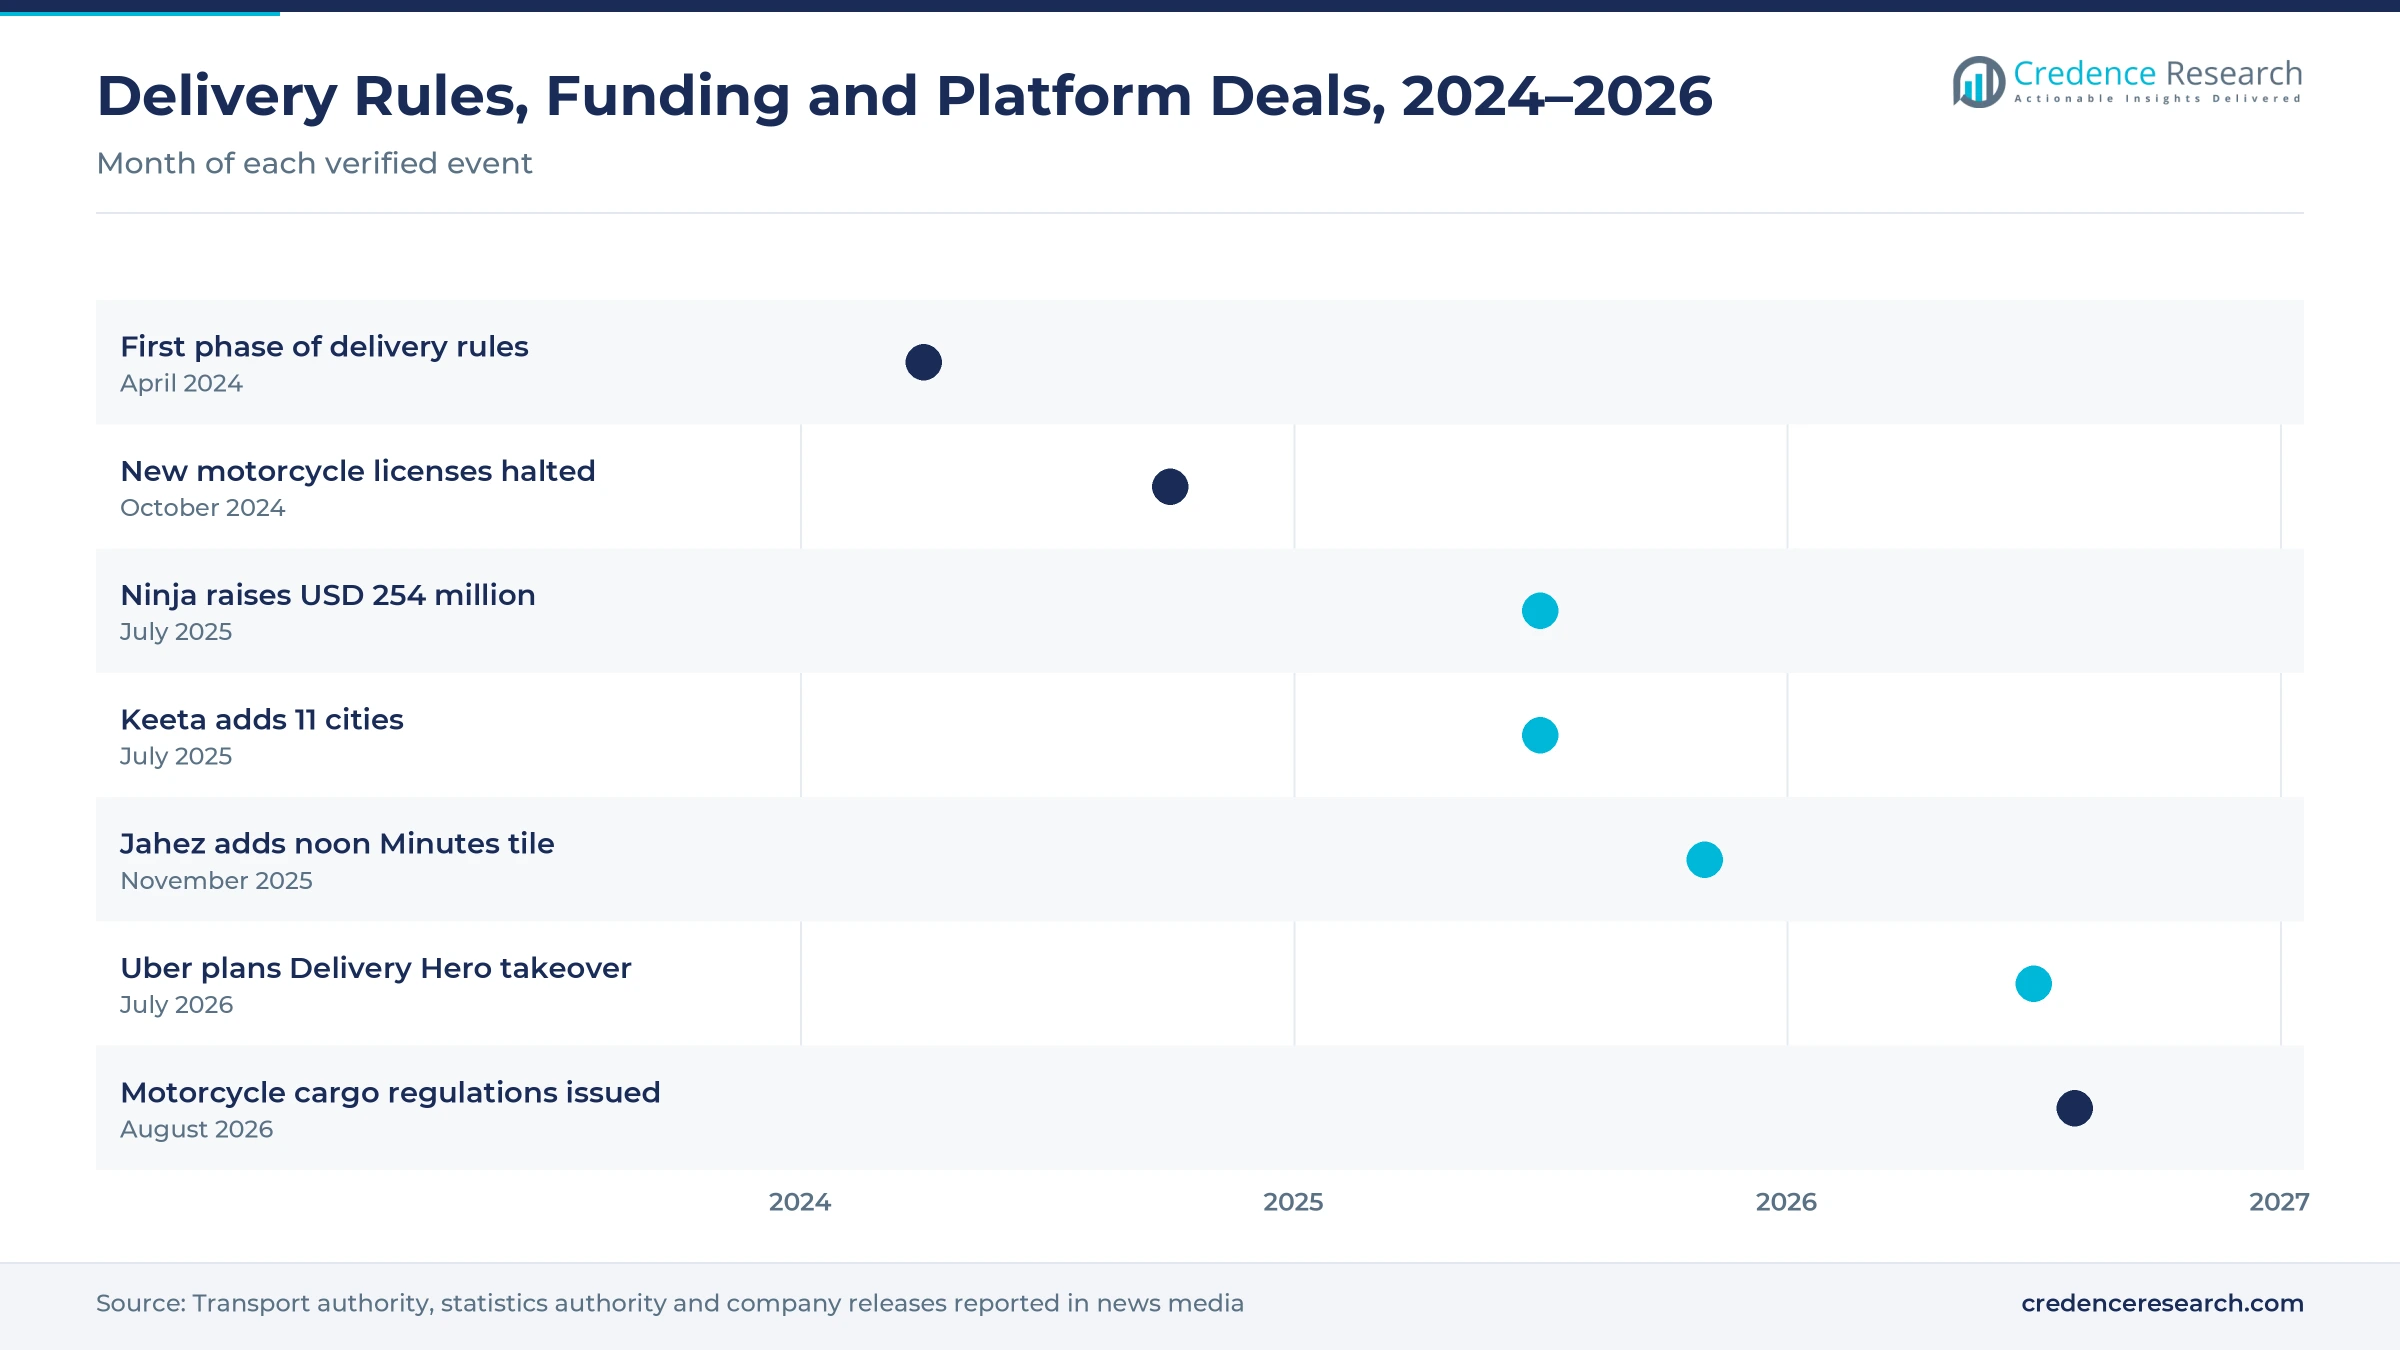This screenshot has height=1350, width=2400.
Task: Click the Keeta adds 11 cities dot
Action: pyautogui.click(x=1540, y=735)
